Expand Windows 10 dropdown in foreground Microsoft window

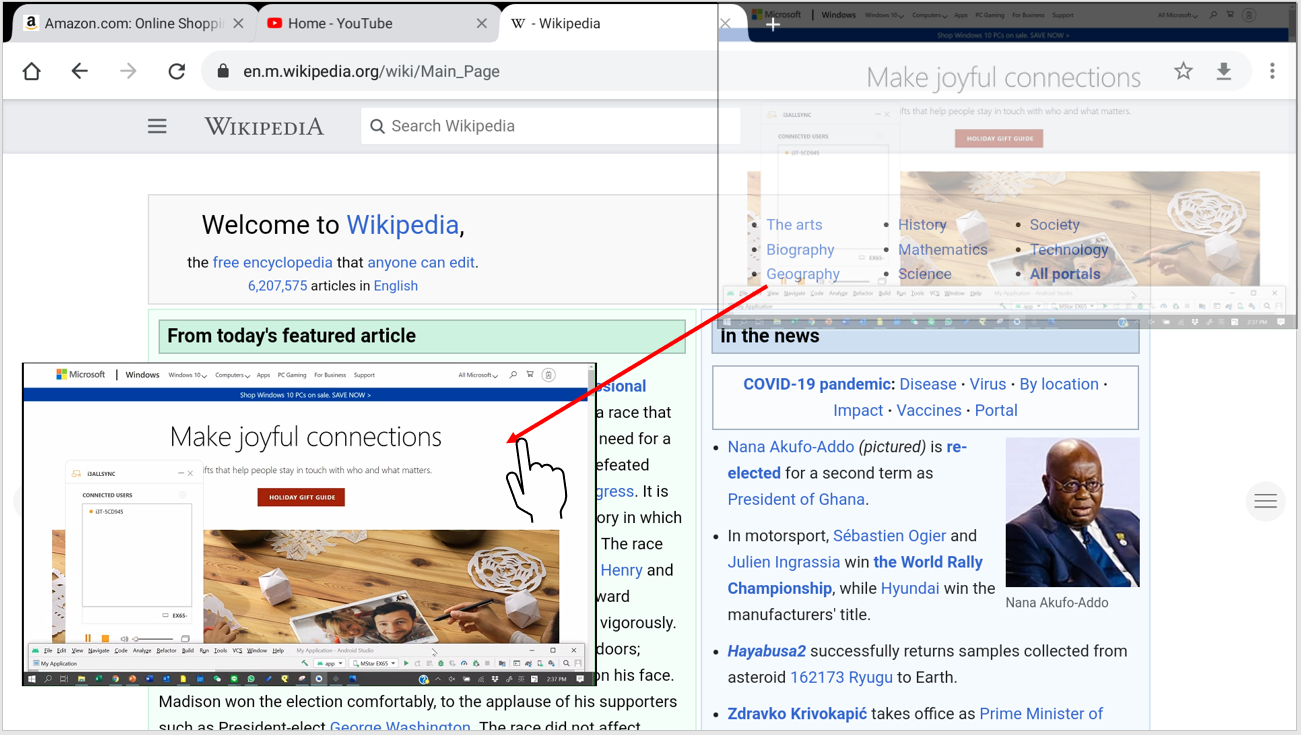187,375
